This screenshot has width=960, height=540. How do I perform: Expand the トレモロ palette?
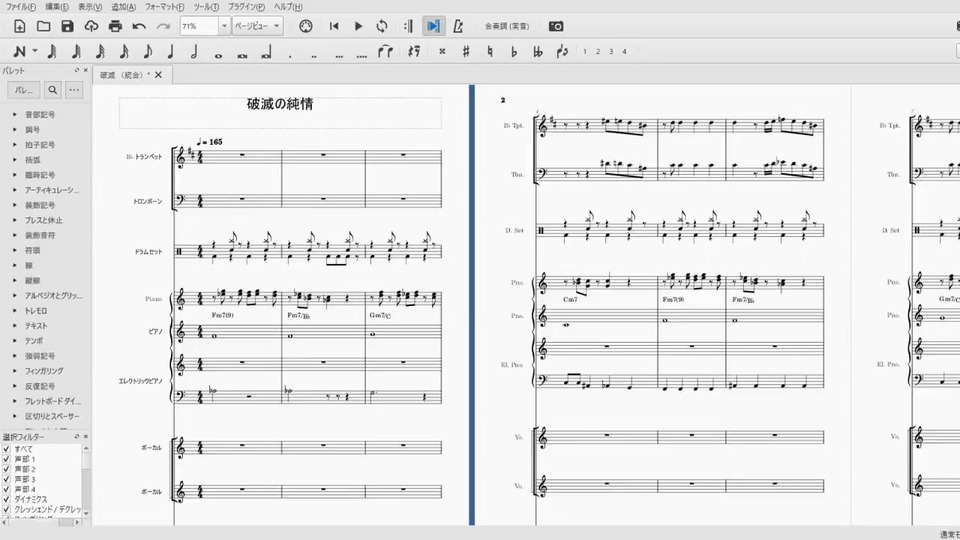pyautogui.click(x=15, y=311)
